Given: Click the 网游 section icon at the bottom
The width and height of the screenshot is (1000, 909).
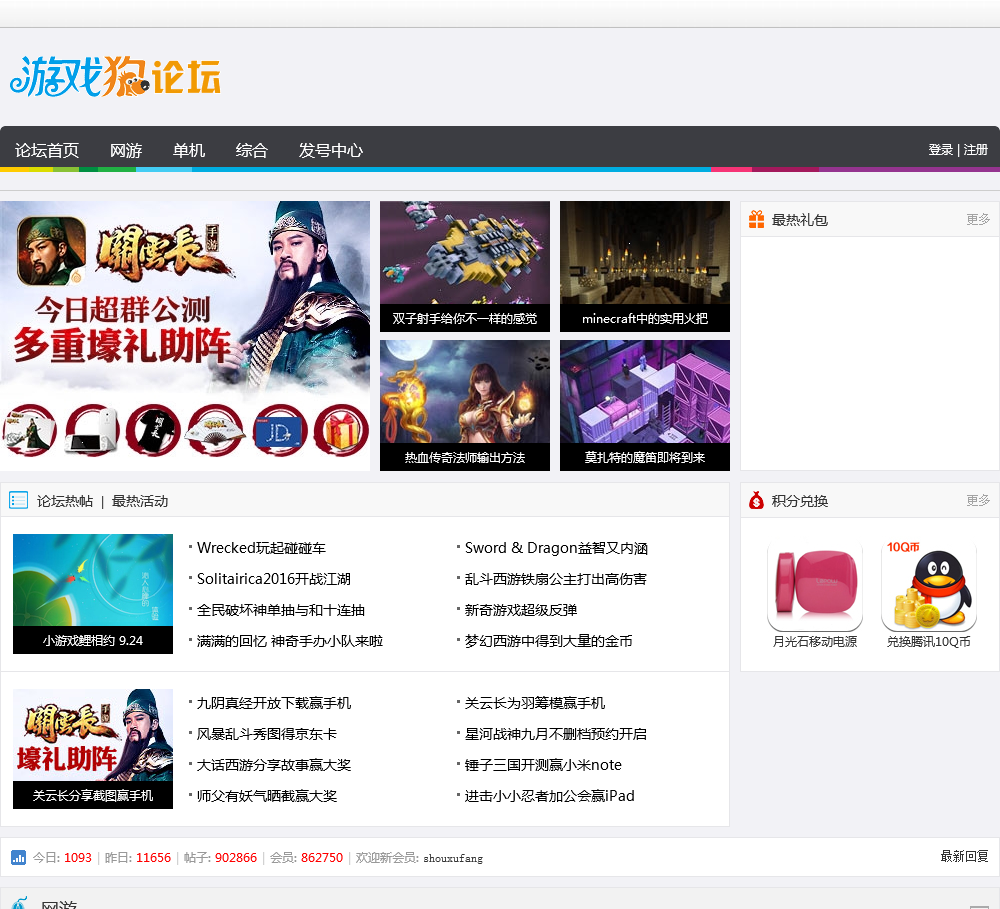Looking at the screenshot, I should click(x=19, y=903).
